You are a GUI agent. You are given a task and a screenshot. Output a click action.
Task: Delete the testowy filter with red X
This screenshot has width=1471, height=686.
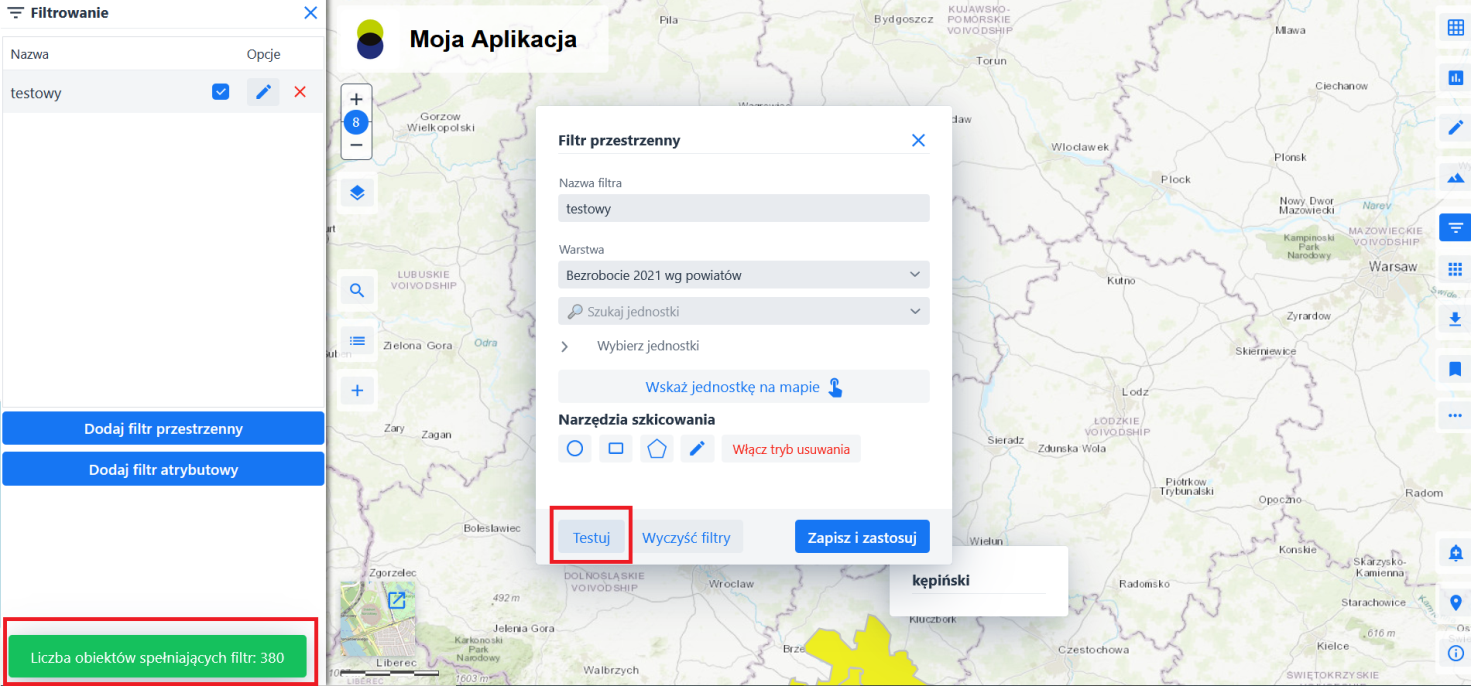click(x=300, y=92)
